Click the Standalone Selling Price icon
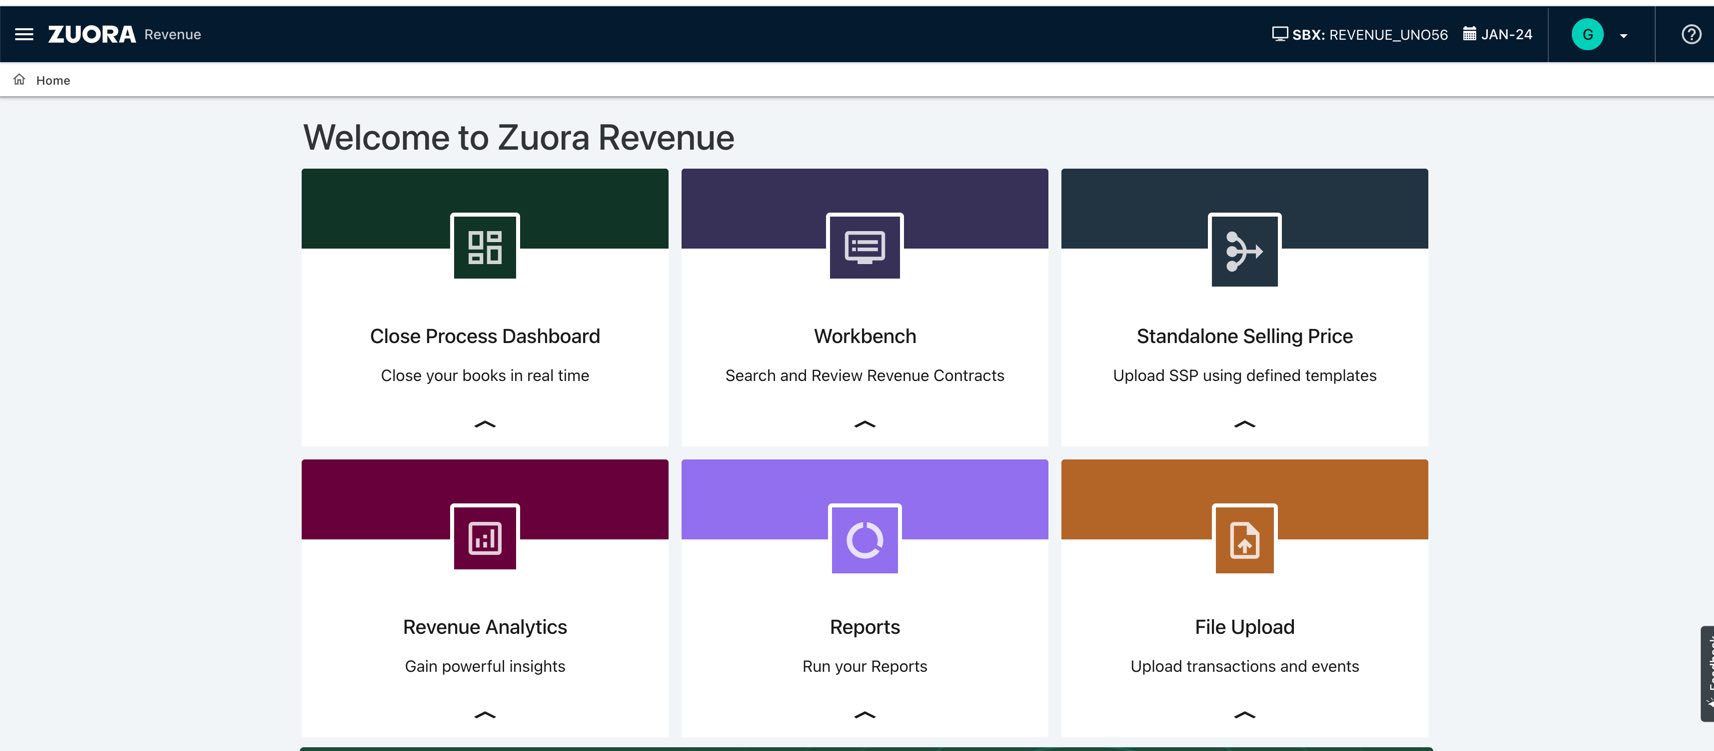1714x751 pixels. 1245,250
